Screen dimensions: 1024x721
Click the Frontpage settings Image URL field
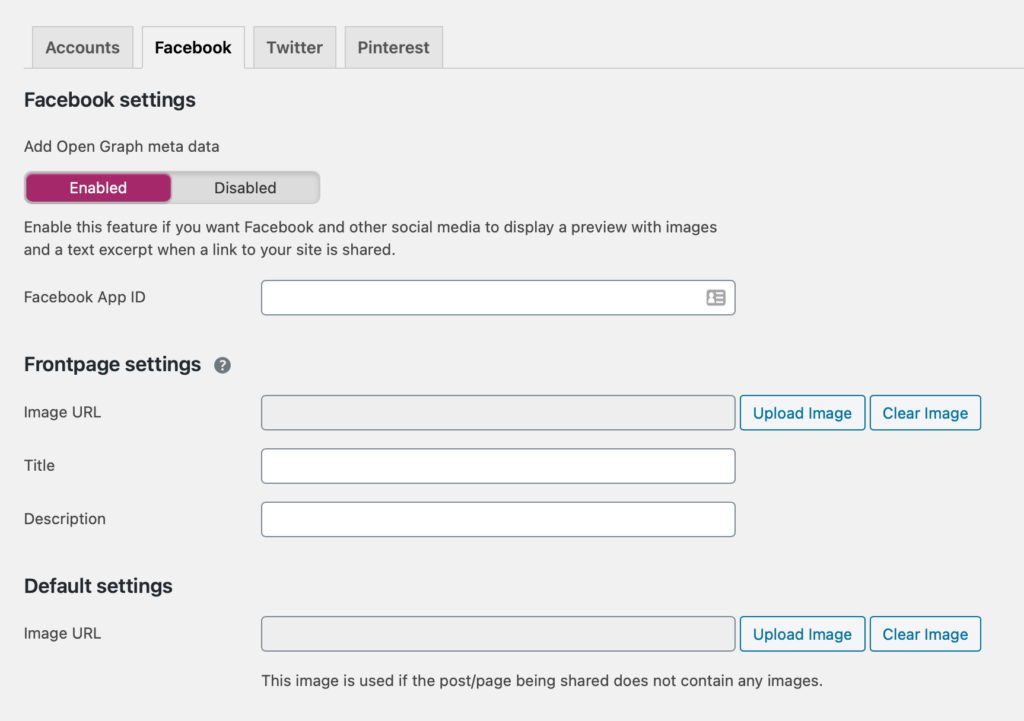(498, 413)
